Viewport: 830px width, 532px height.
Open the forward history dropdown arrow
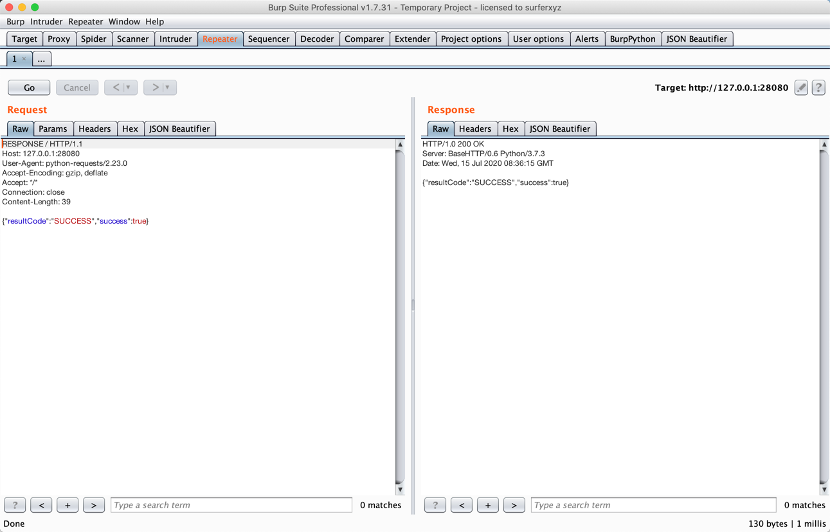coord(168,87)
